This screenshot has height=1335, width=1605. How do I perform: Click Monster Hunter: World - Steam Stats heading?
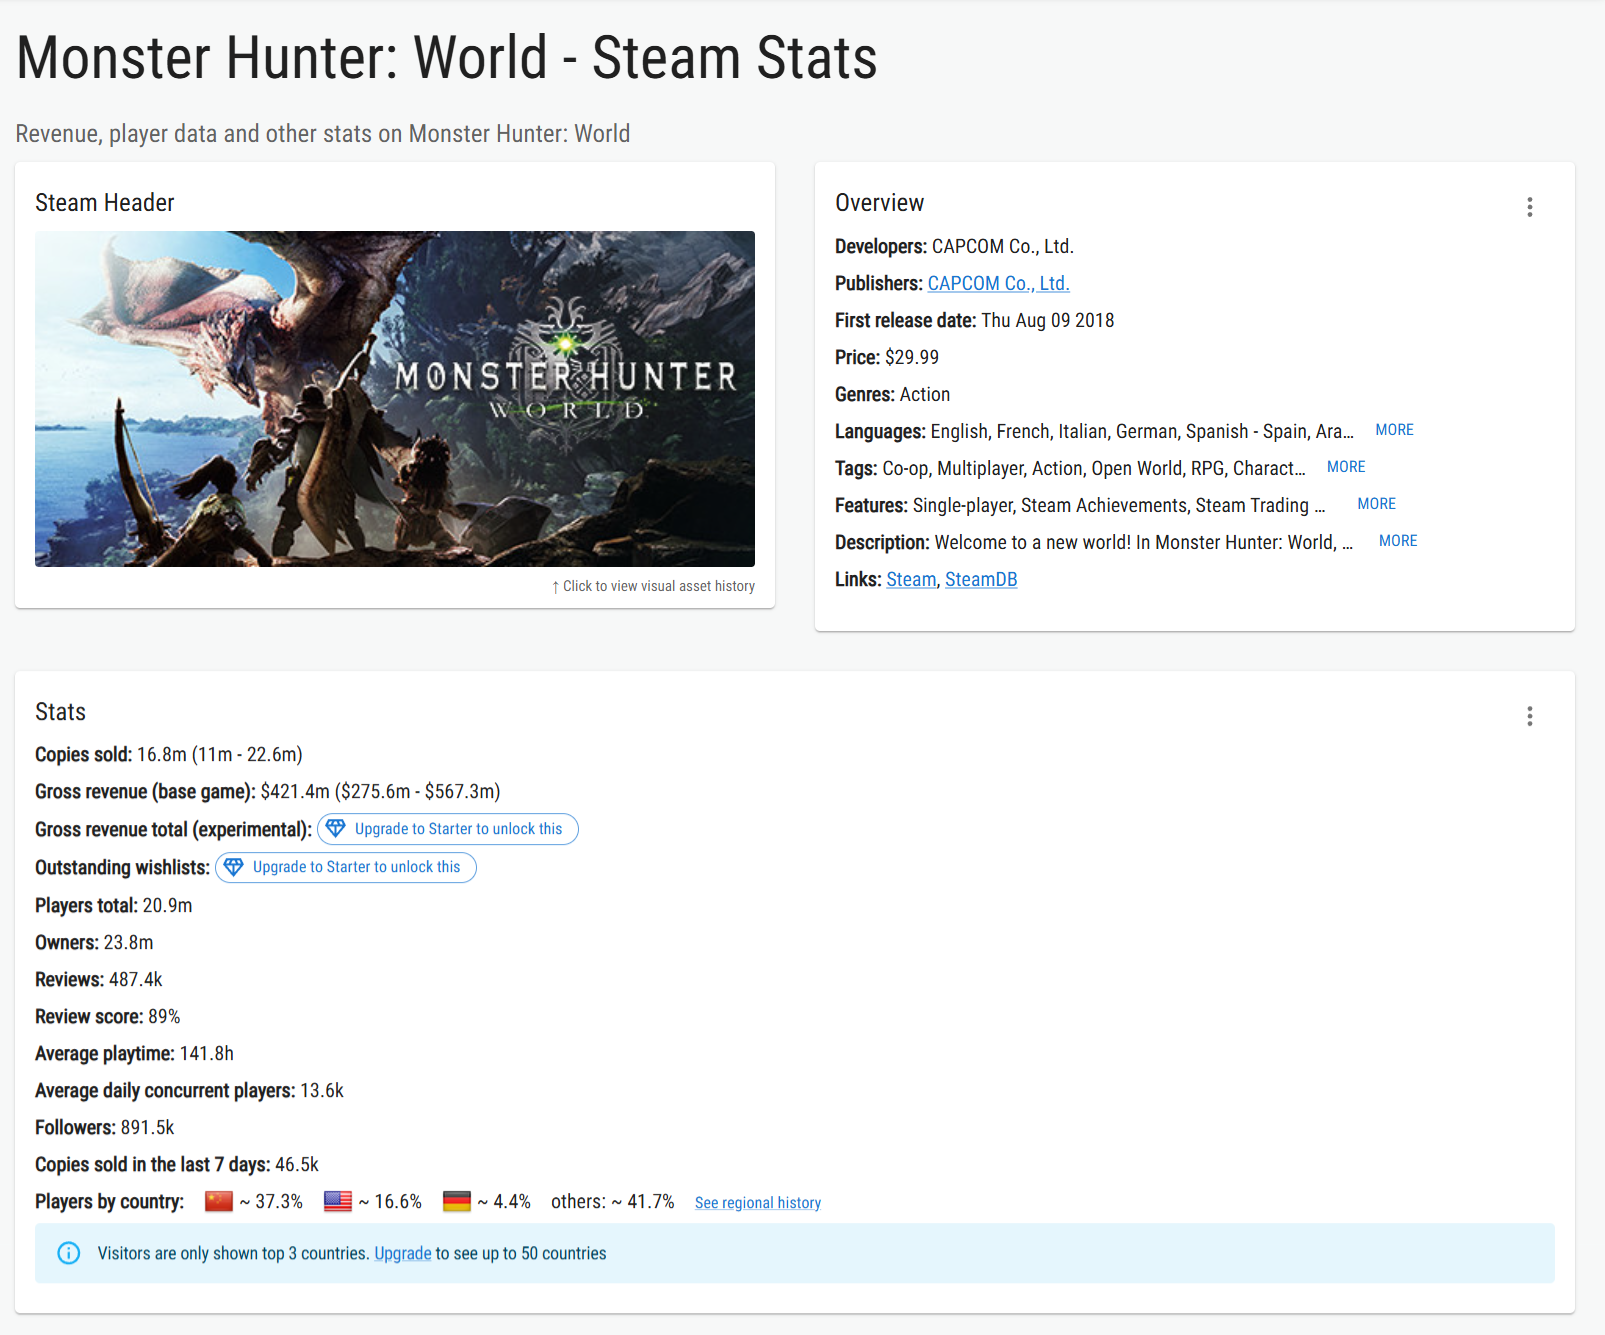tap(447, 57)
